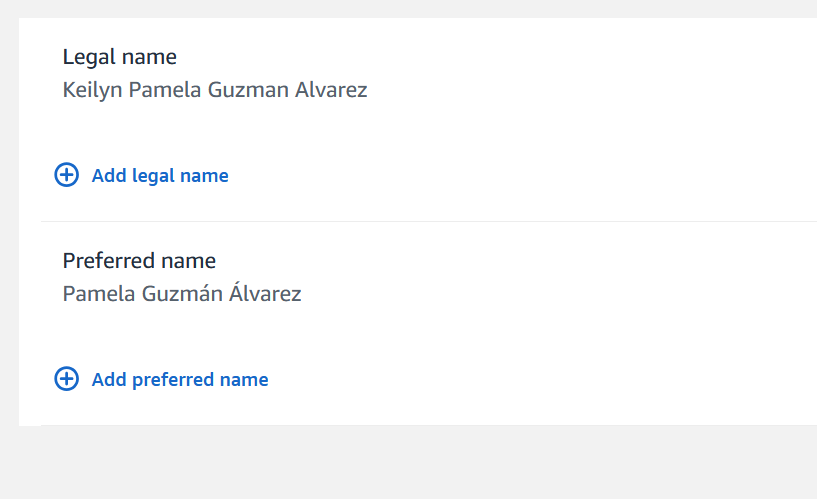817x499 pixels.
Task: Click Guzman in the legal name value
Action: click(248, 90)
